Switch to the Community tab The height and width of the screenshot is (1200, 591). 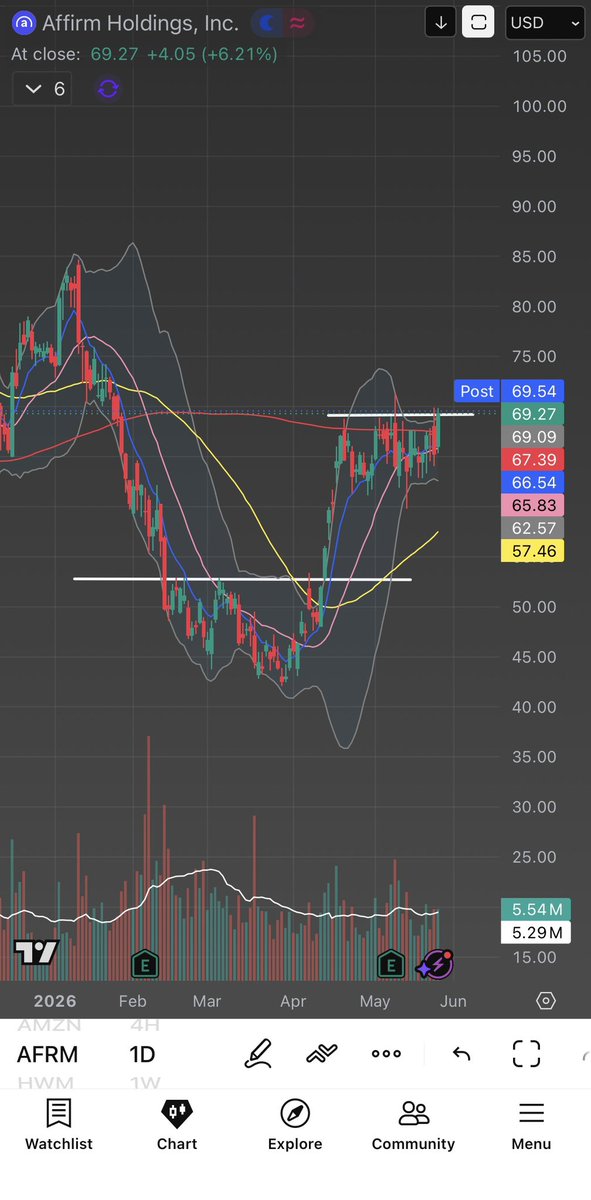click(413, 1125)
